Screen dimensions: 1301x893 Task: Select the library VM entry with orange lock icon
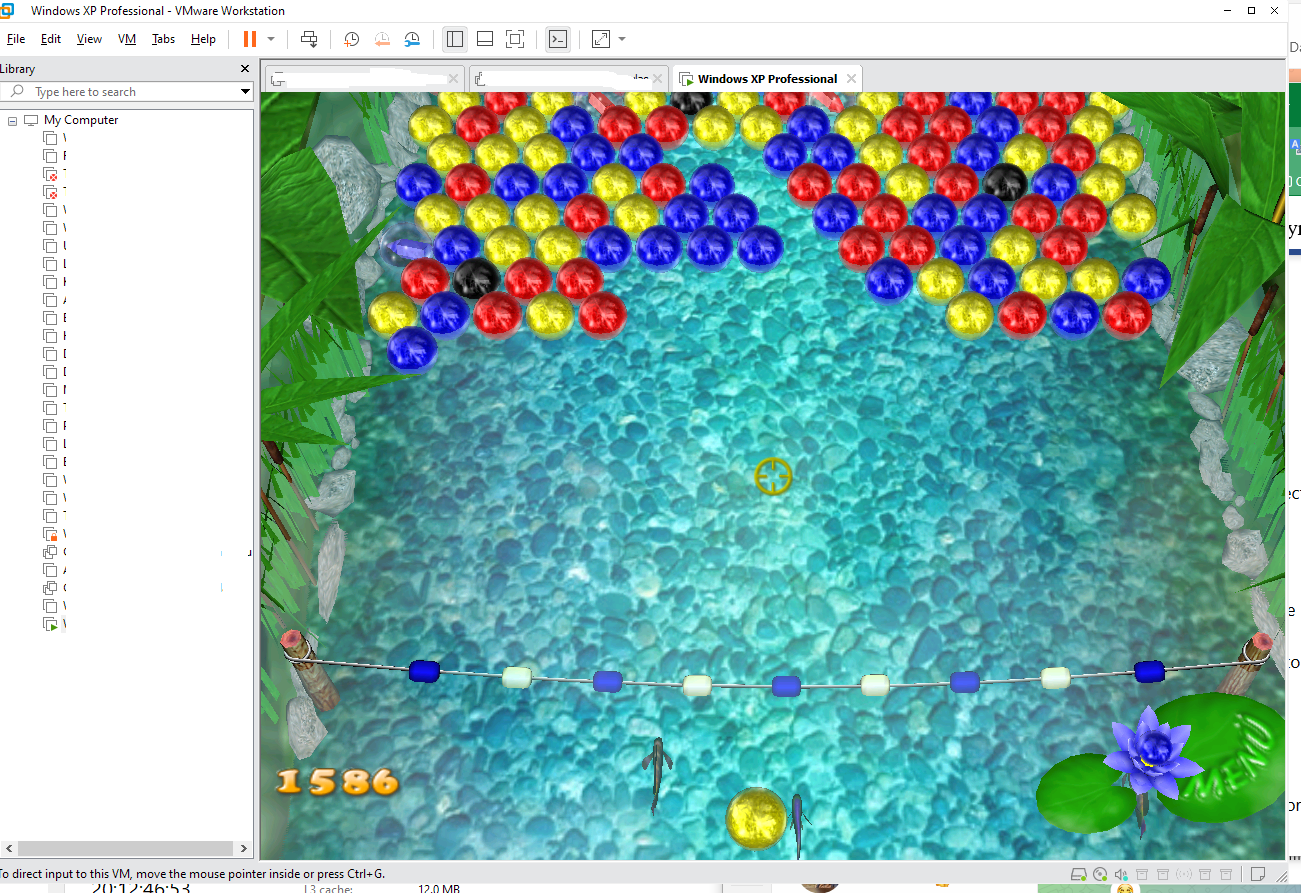coord(50,534)
